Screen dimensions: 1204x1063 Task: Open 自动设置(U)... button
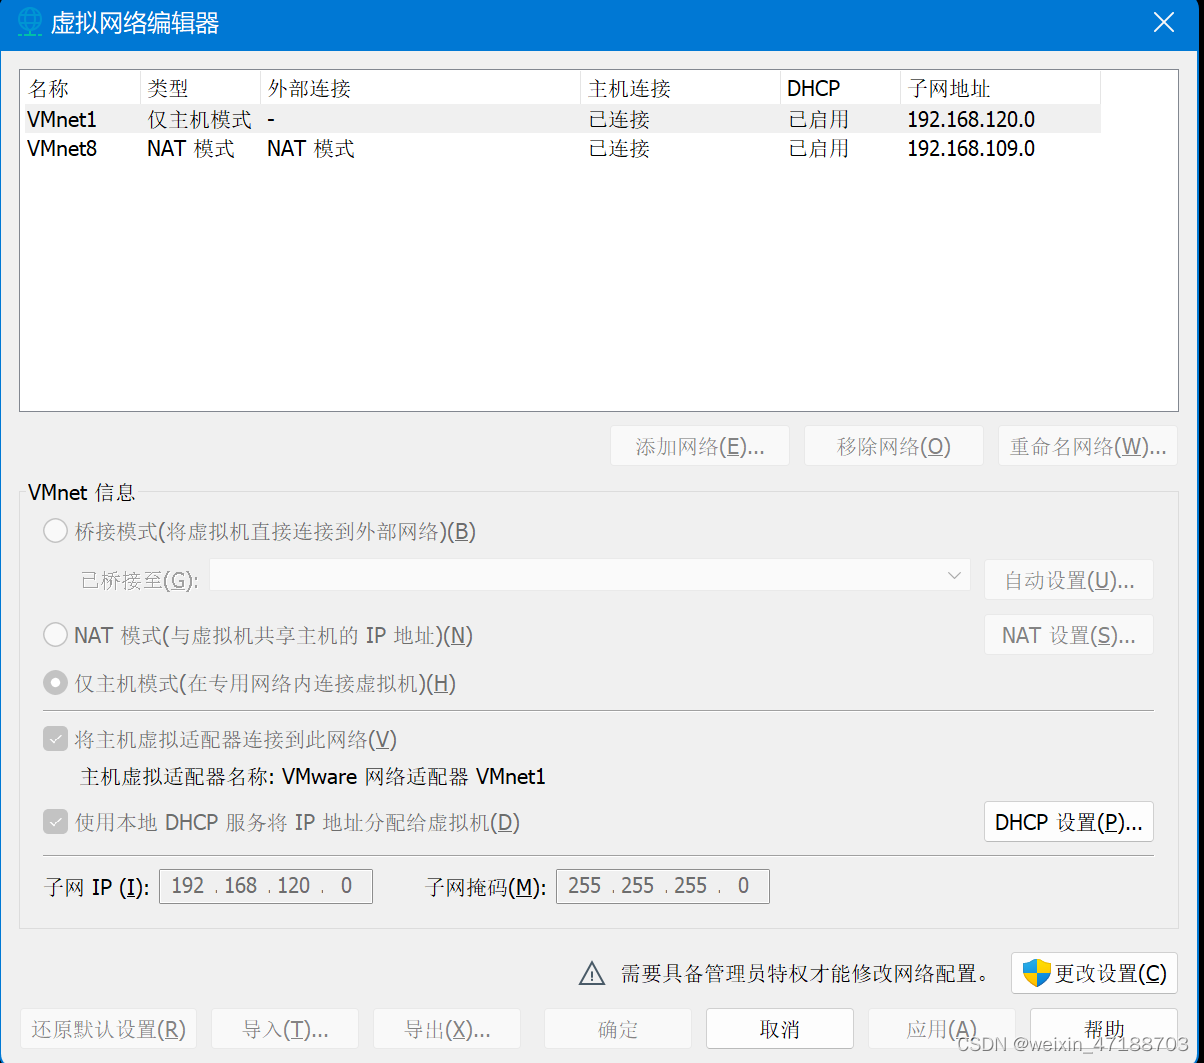pos(1069,580)
